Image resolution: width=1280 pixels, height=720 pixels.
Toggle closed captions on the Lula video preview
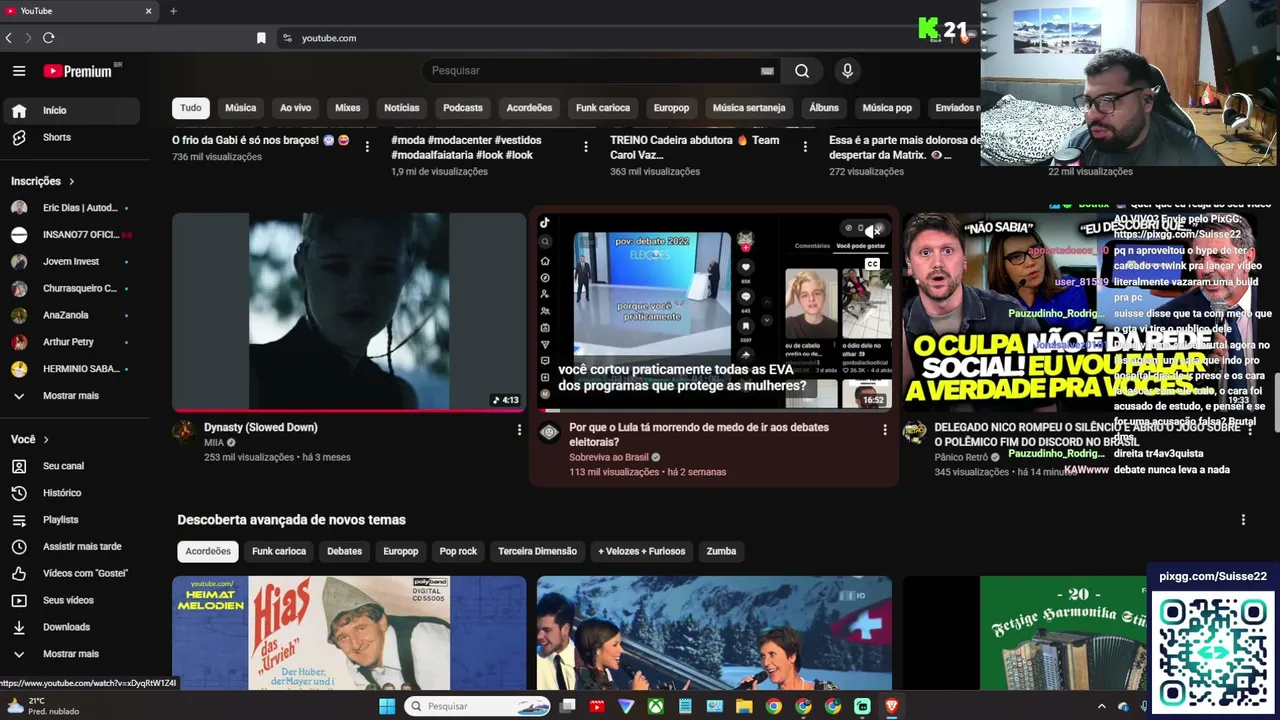872,264
